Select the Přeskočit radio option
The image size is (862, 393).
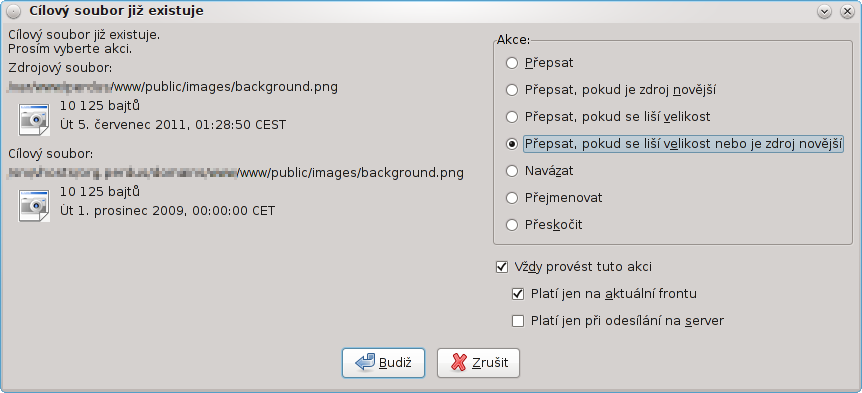pyautogui.click(x=545, y=224)
